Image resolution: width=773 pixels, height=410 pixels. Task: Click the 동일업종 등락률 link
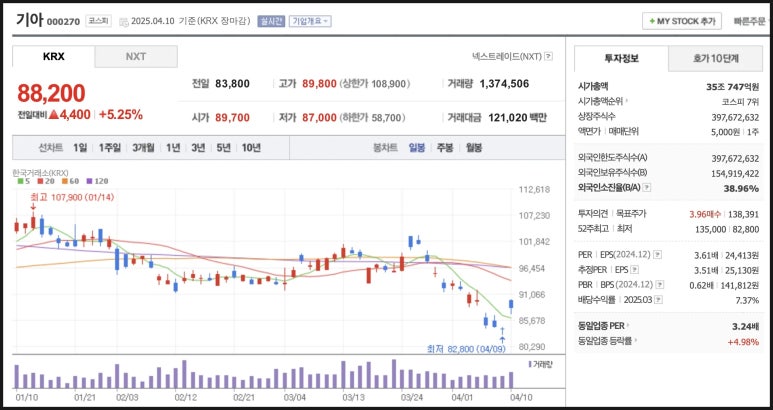[x=605, y=341]
